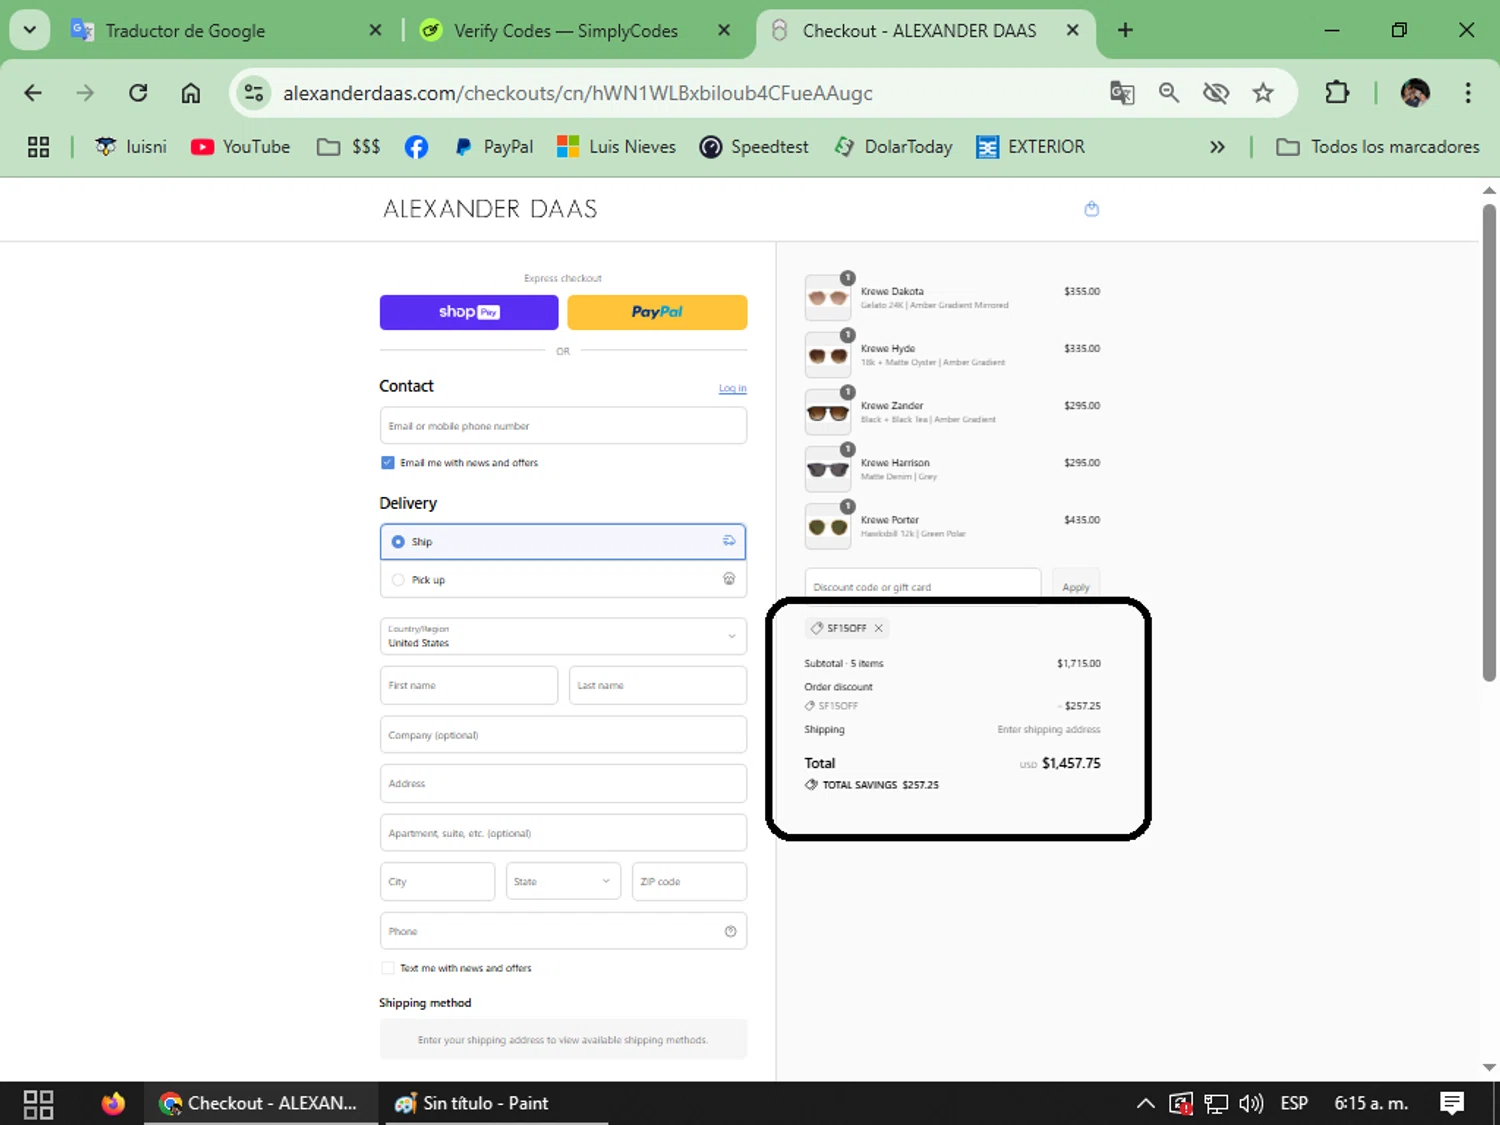
Task: Click the First name field
Action: [469, 685]
